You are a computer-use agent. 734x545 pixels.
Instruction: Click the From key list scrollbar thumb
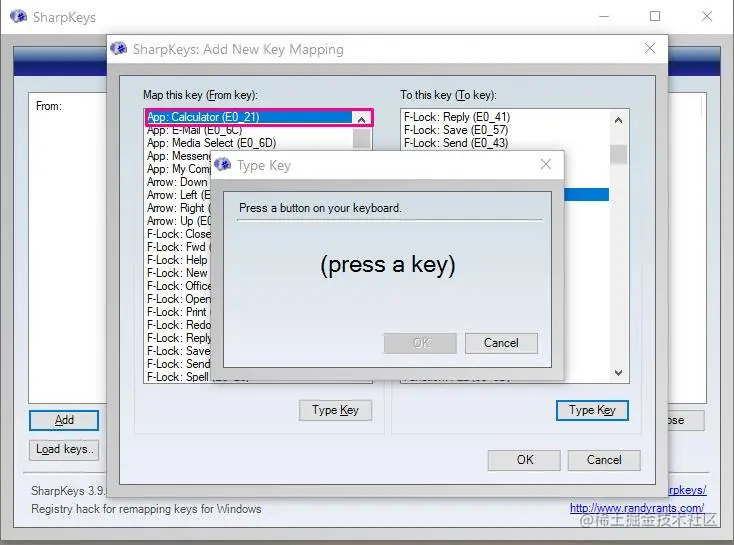coord(361,139)
